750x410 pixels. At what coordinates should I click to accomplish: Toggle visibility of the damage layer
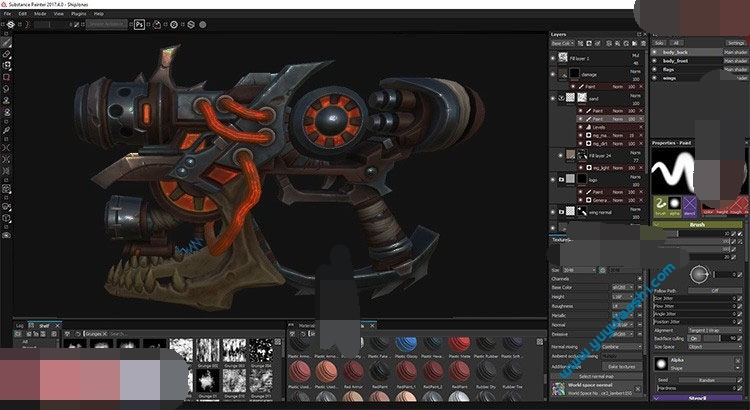[x=553, y=74]
